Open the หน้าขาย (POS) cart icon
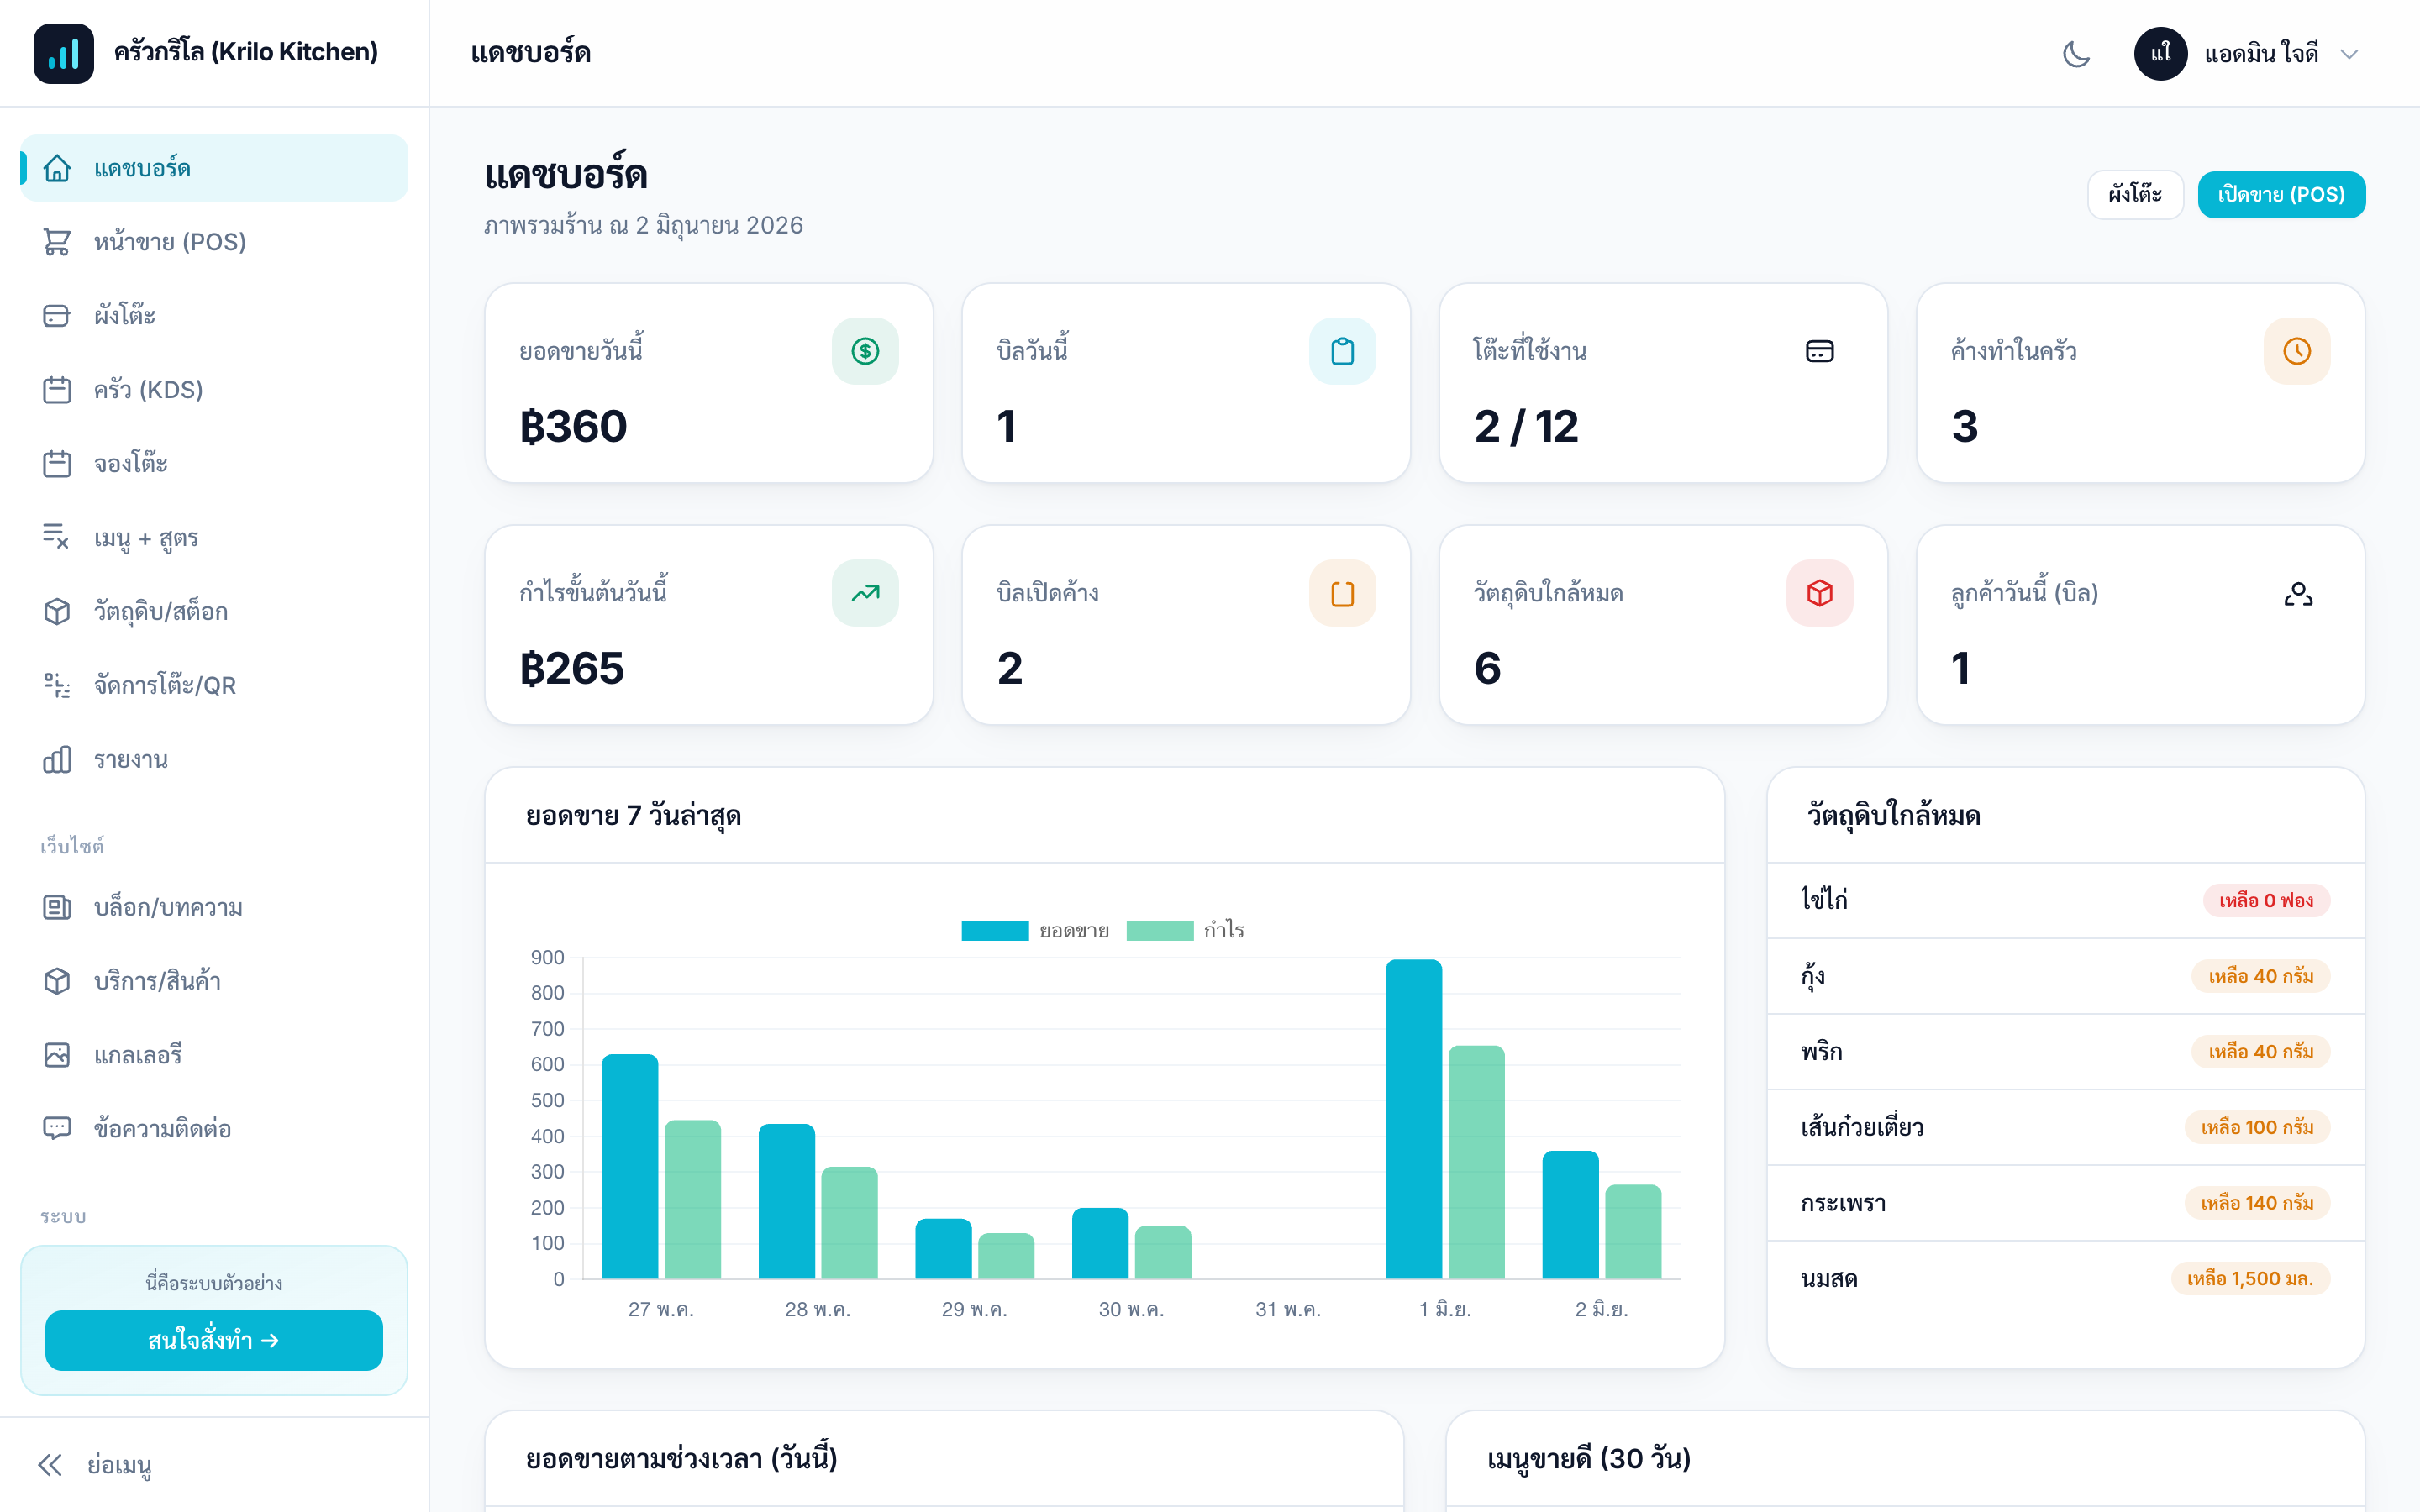 57,242
